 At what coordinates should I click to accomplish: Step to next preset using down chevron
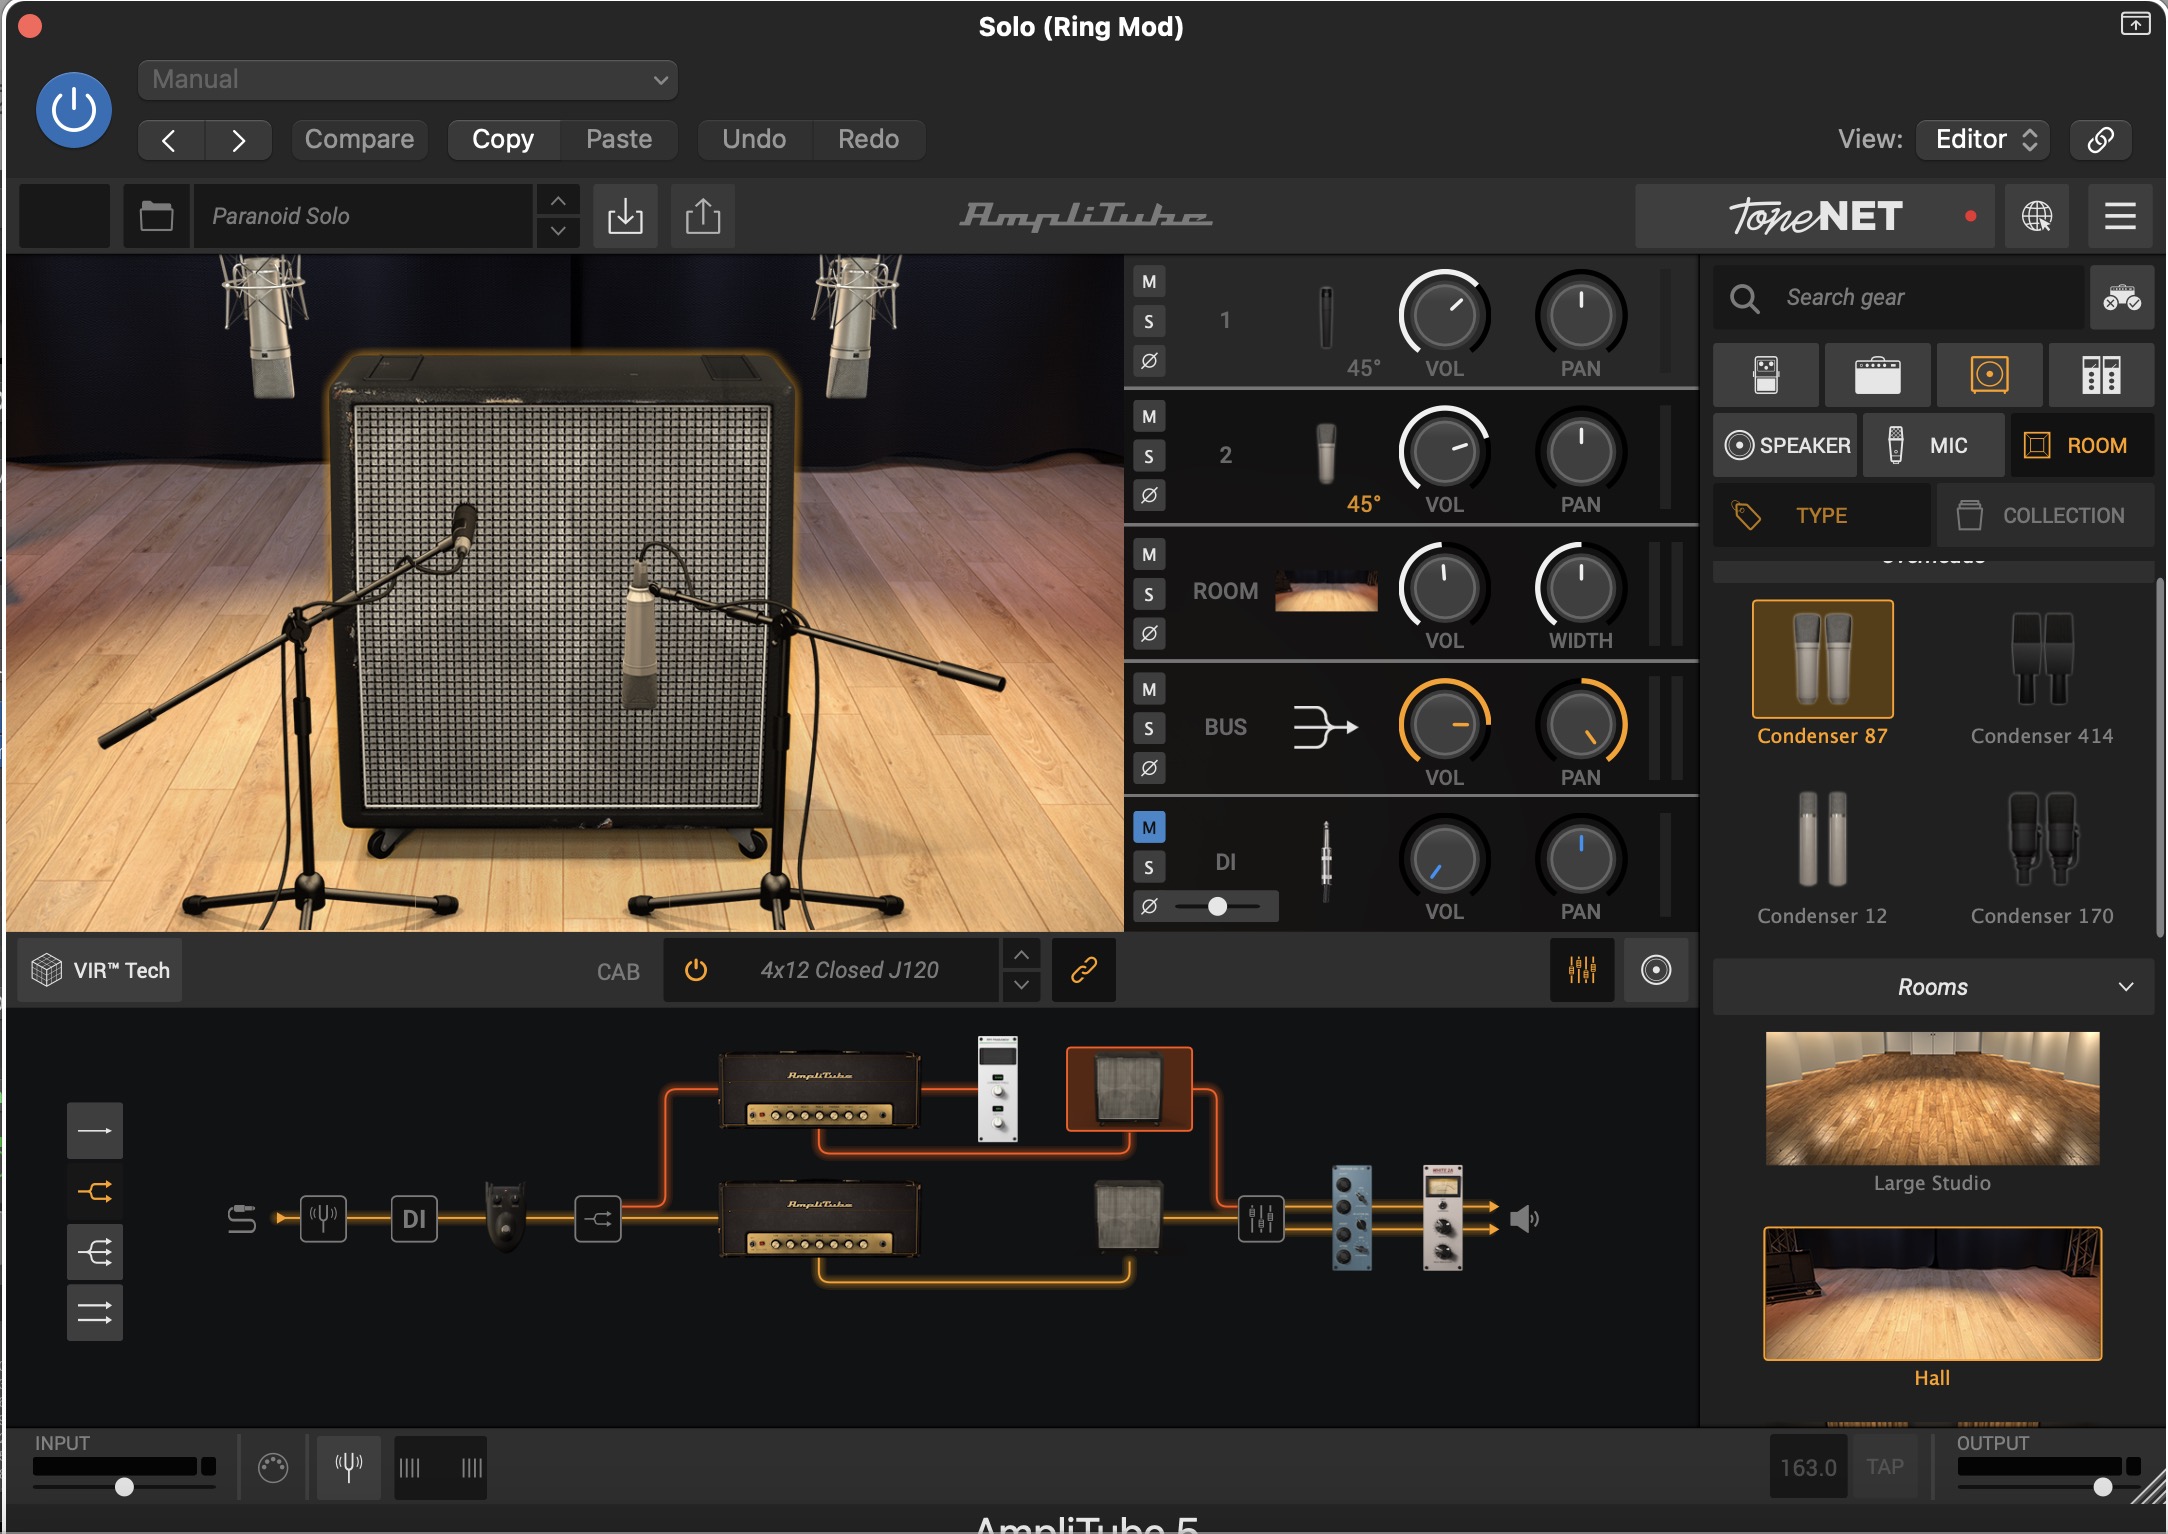coord(558,231)
